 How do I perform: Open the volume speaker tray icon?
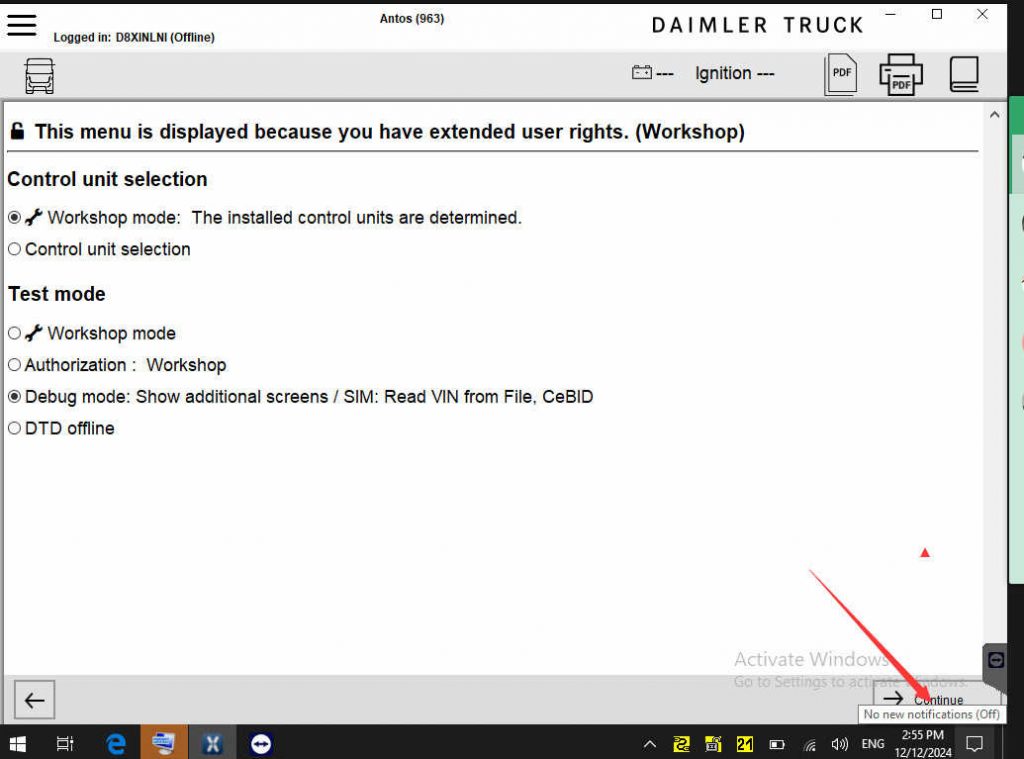(x=840, y=744)
